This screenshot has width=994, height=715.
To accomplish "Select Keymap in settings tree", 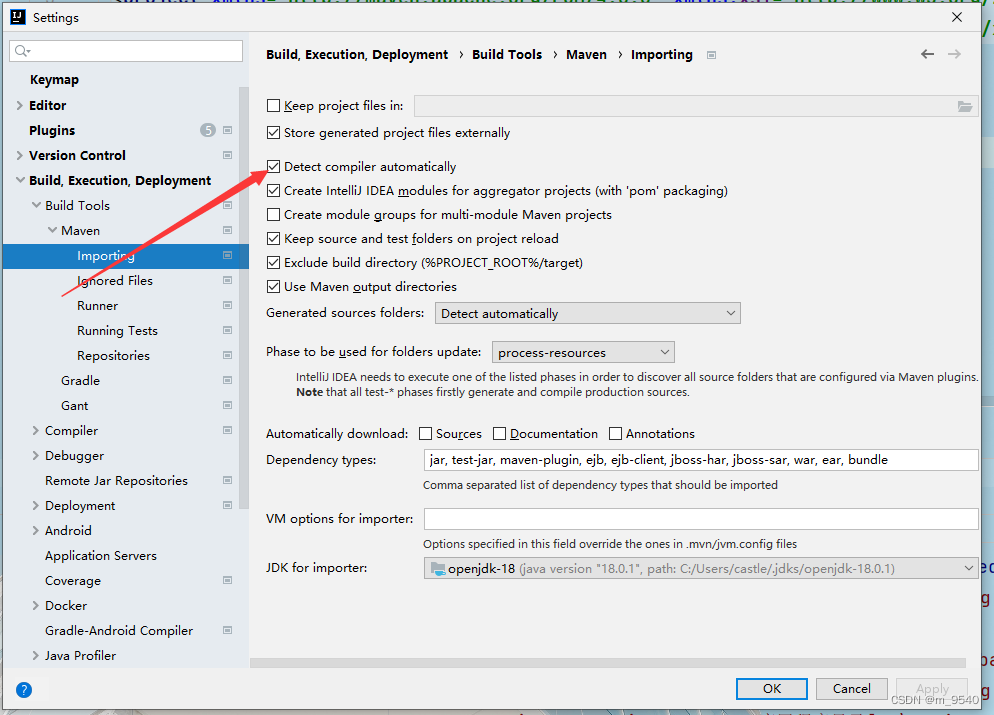I will click(x=55, y=80).
